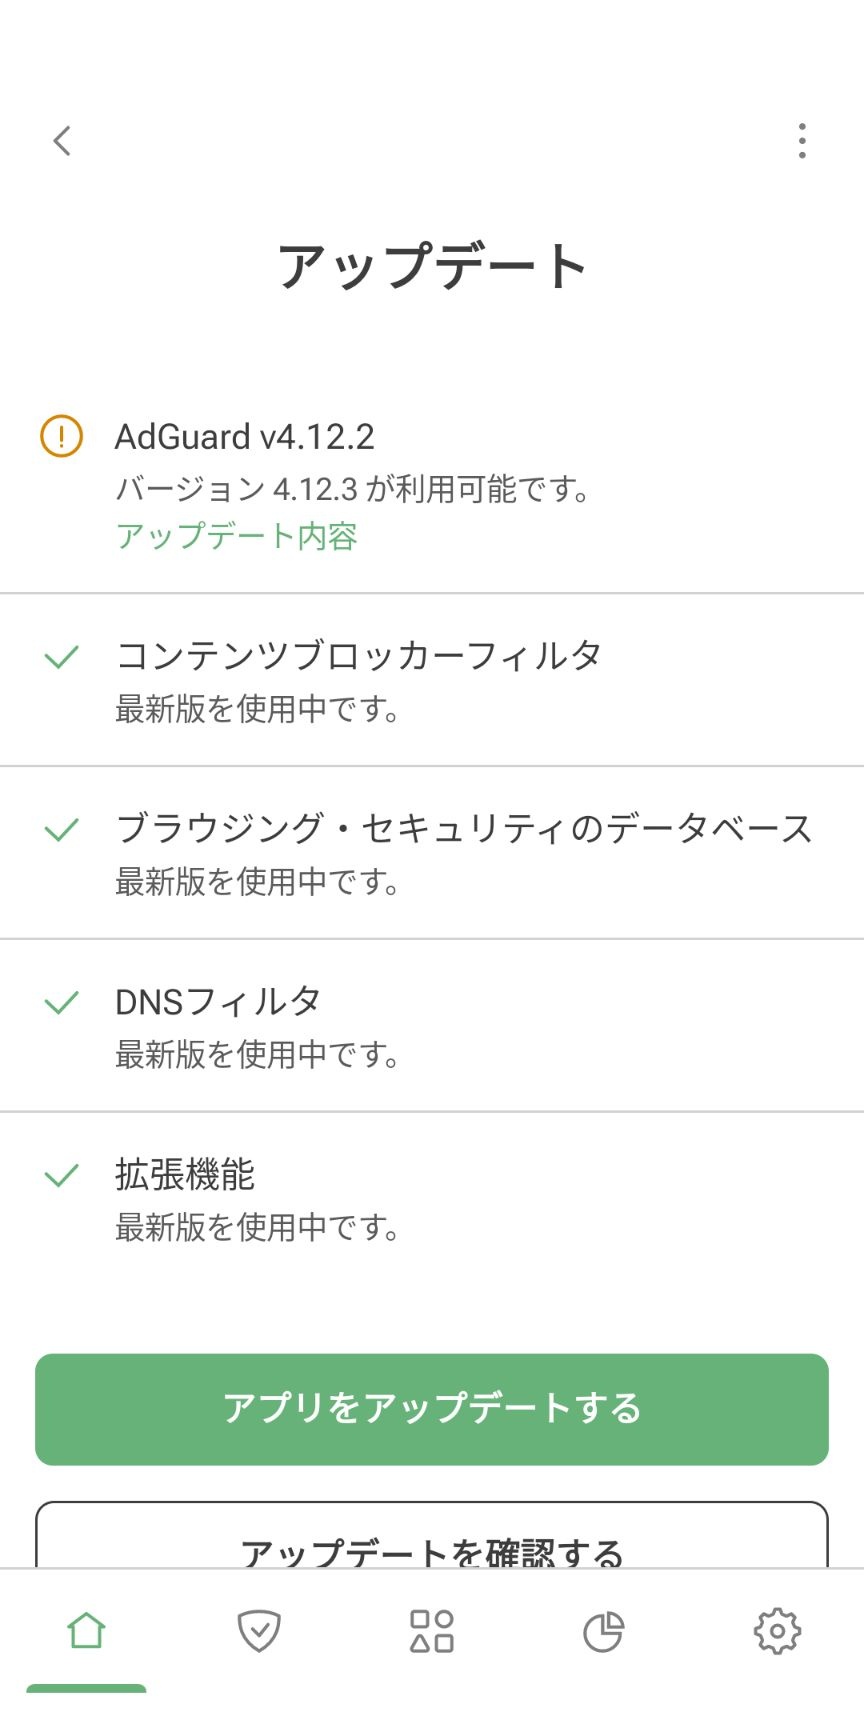
Task: Tap the AdGuard v4.12.2 version text
Action: click(x=245, y=437)
